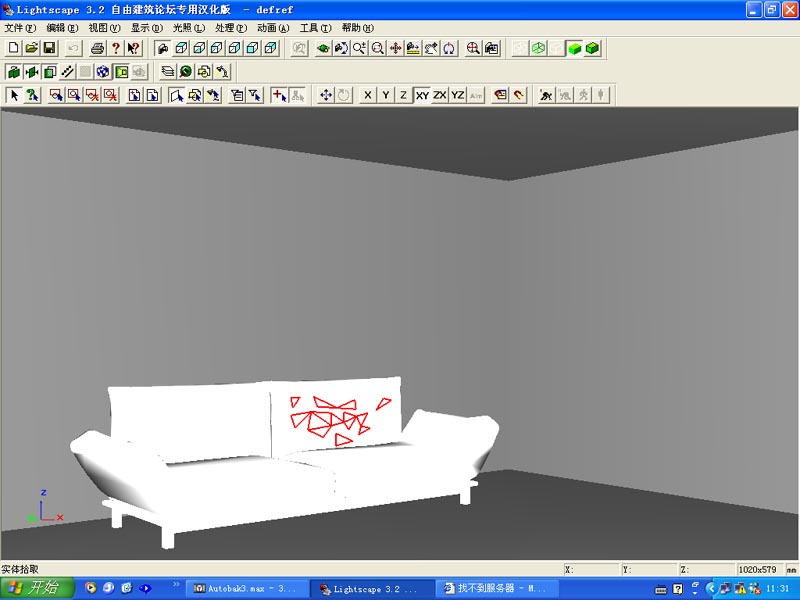Open the 光照(L) menu
Viewport: 800px width, 600px height.
point(189,28)
